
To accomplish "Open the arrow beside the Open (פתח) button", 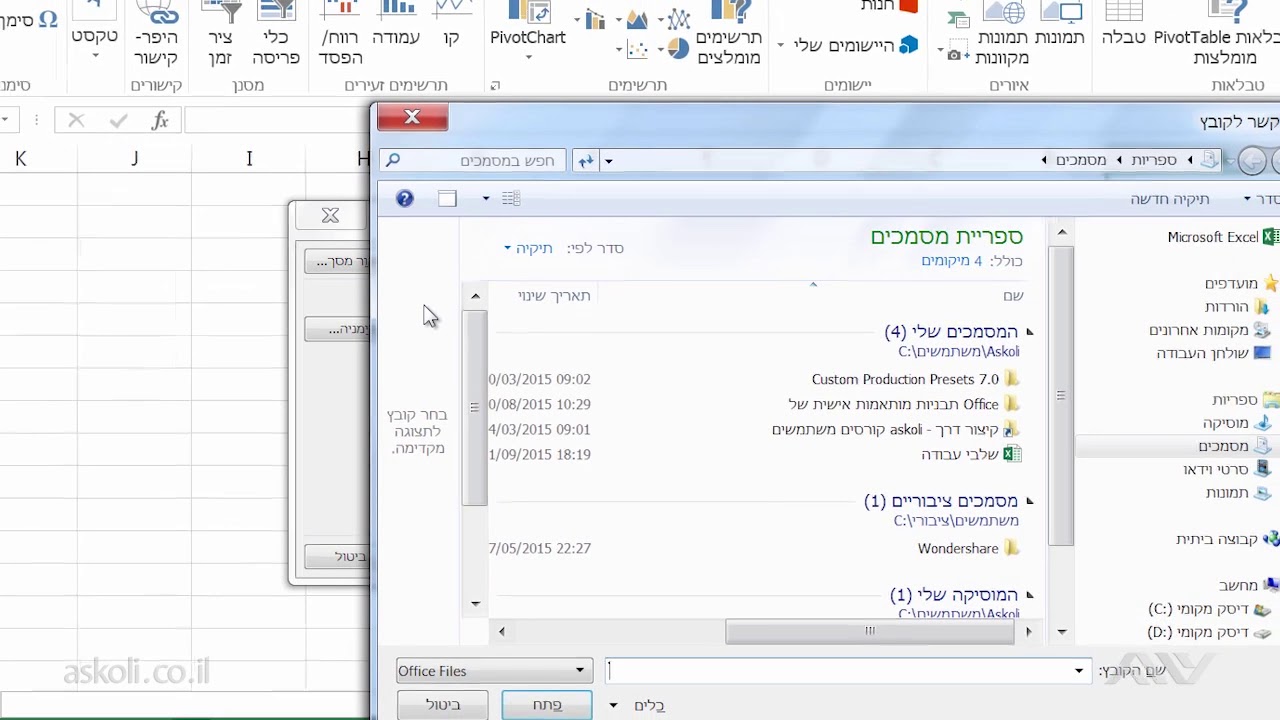I will (x=613, y=705).
